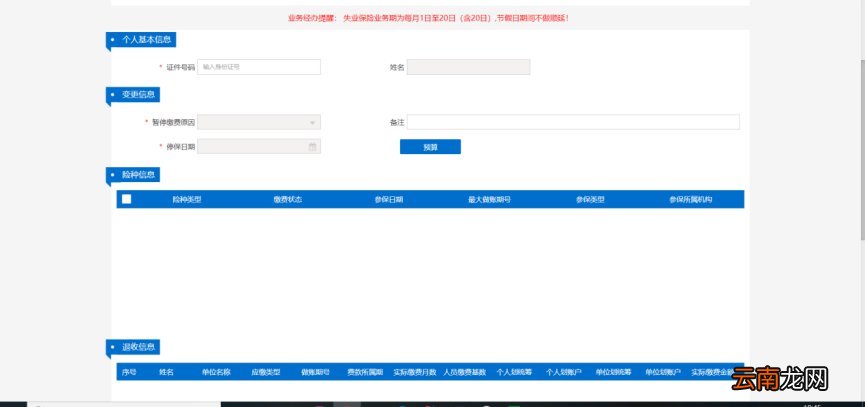Click the 最大做账期号 column header

click(x=489, y=200)
